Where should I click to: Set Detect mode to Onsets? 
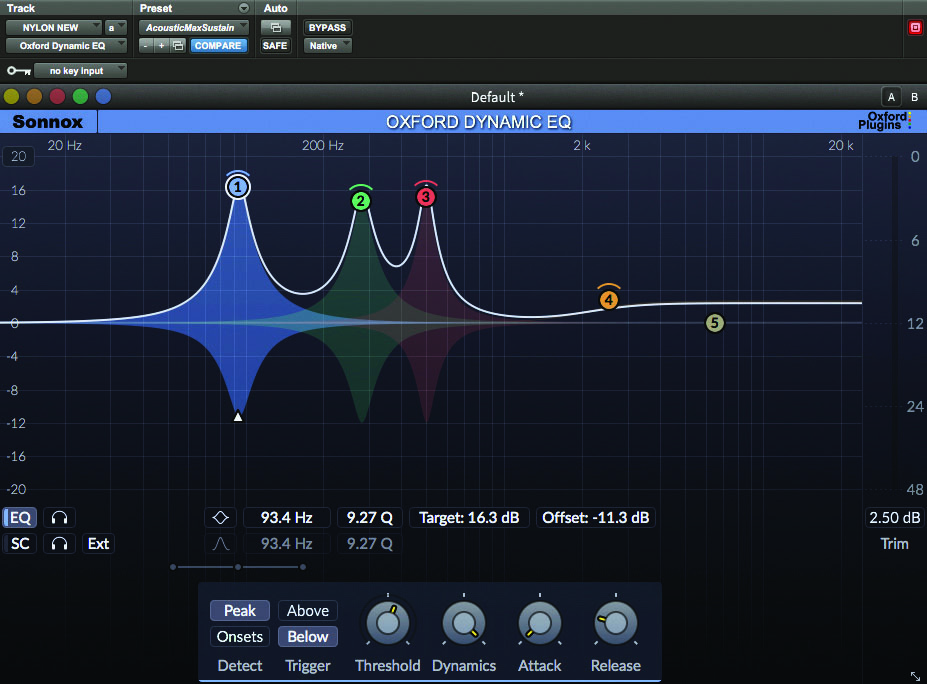pos(239,637)
